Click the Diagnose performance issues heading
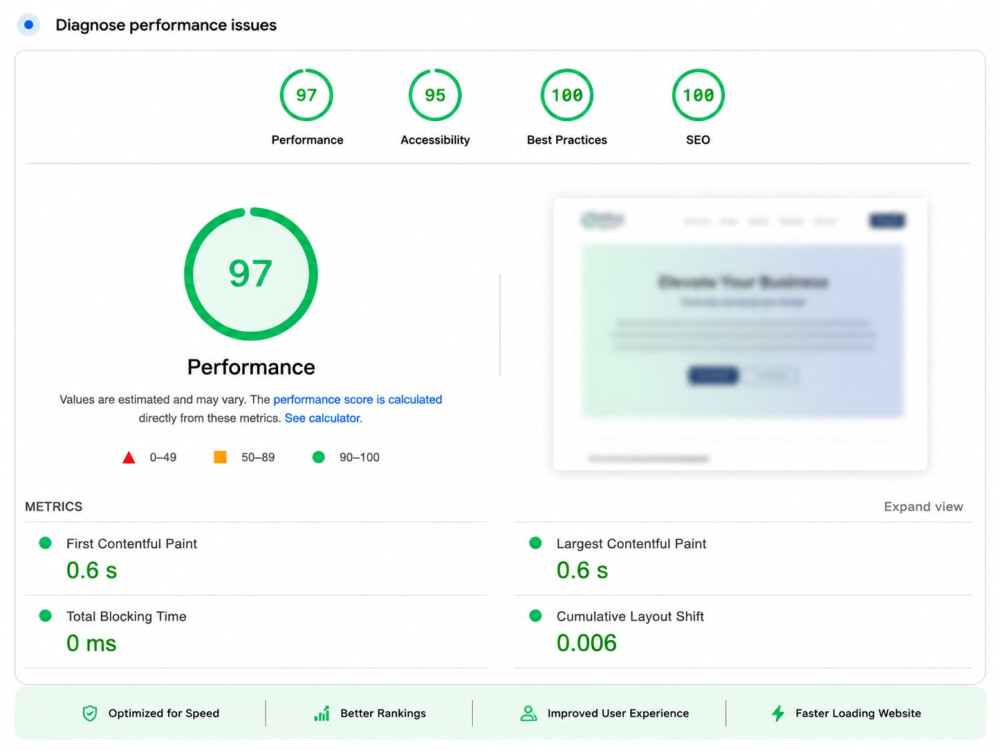 [166, 25]
